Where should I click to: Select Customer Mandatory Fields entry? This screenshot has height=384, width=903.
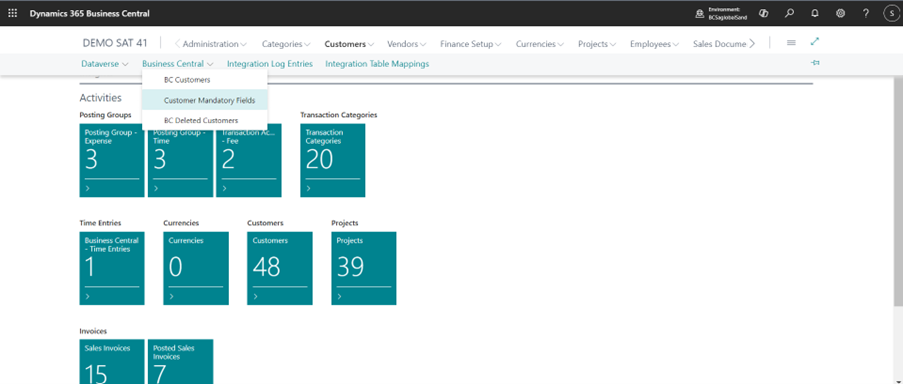click(x=204, y=100)
